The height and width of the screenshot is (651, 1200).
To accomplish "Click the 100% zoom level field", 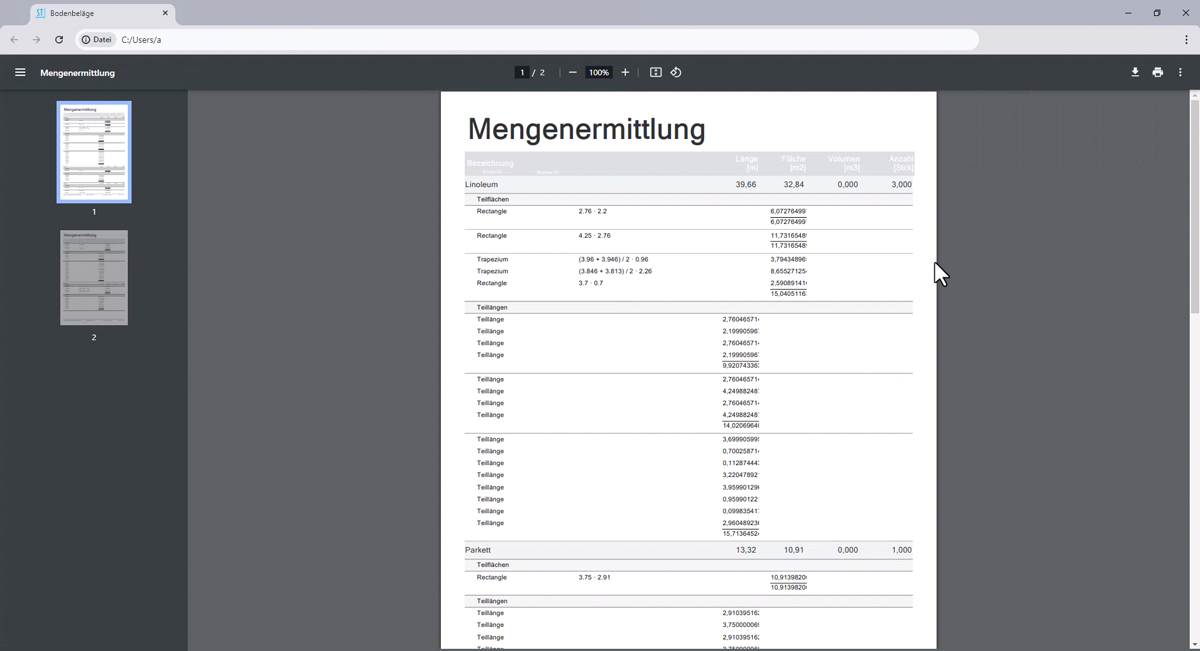I will click(598, 73).
